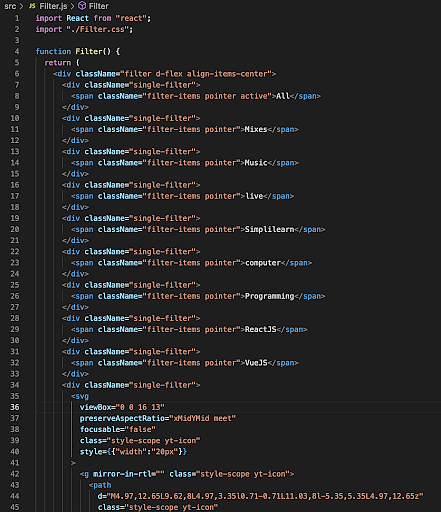
Task: Open the Filter symbol breadcrumb
Action: point(98,6)
